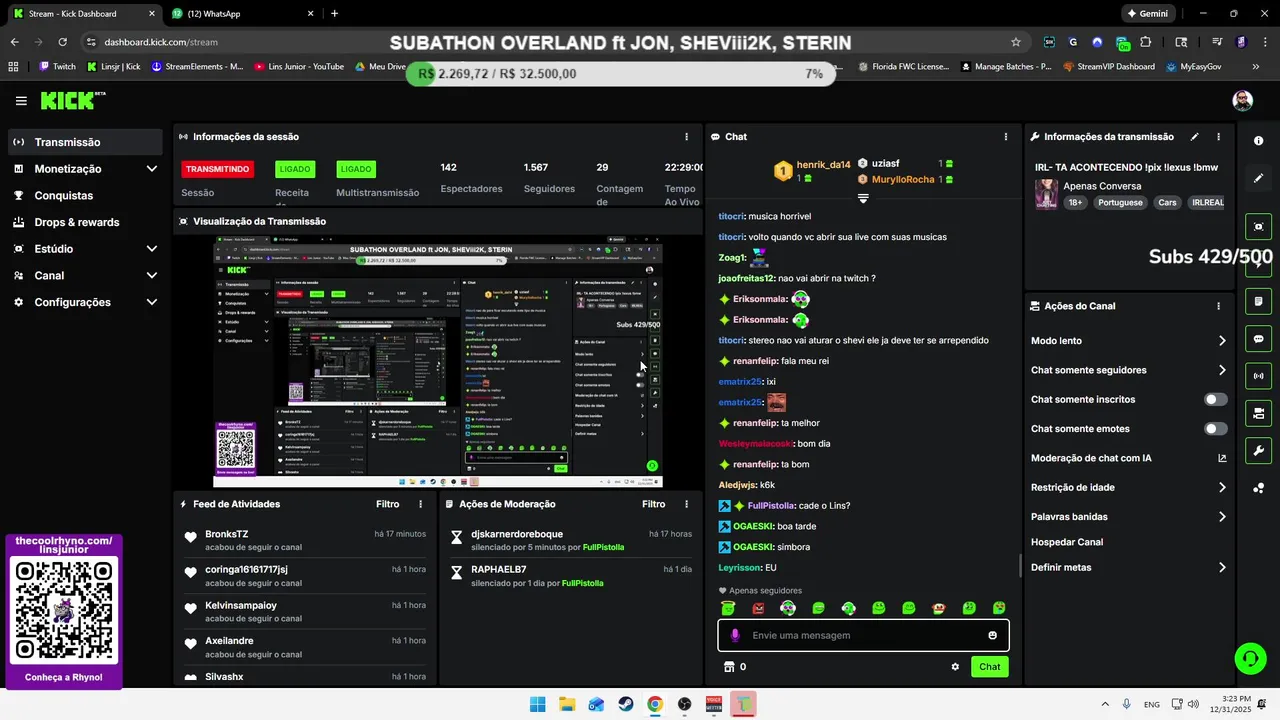Click the subathon donation progress bar
1280x720 pixels.
click(619, 74)
